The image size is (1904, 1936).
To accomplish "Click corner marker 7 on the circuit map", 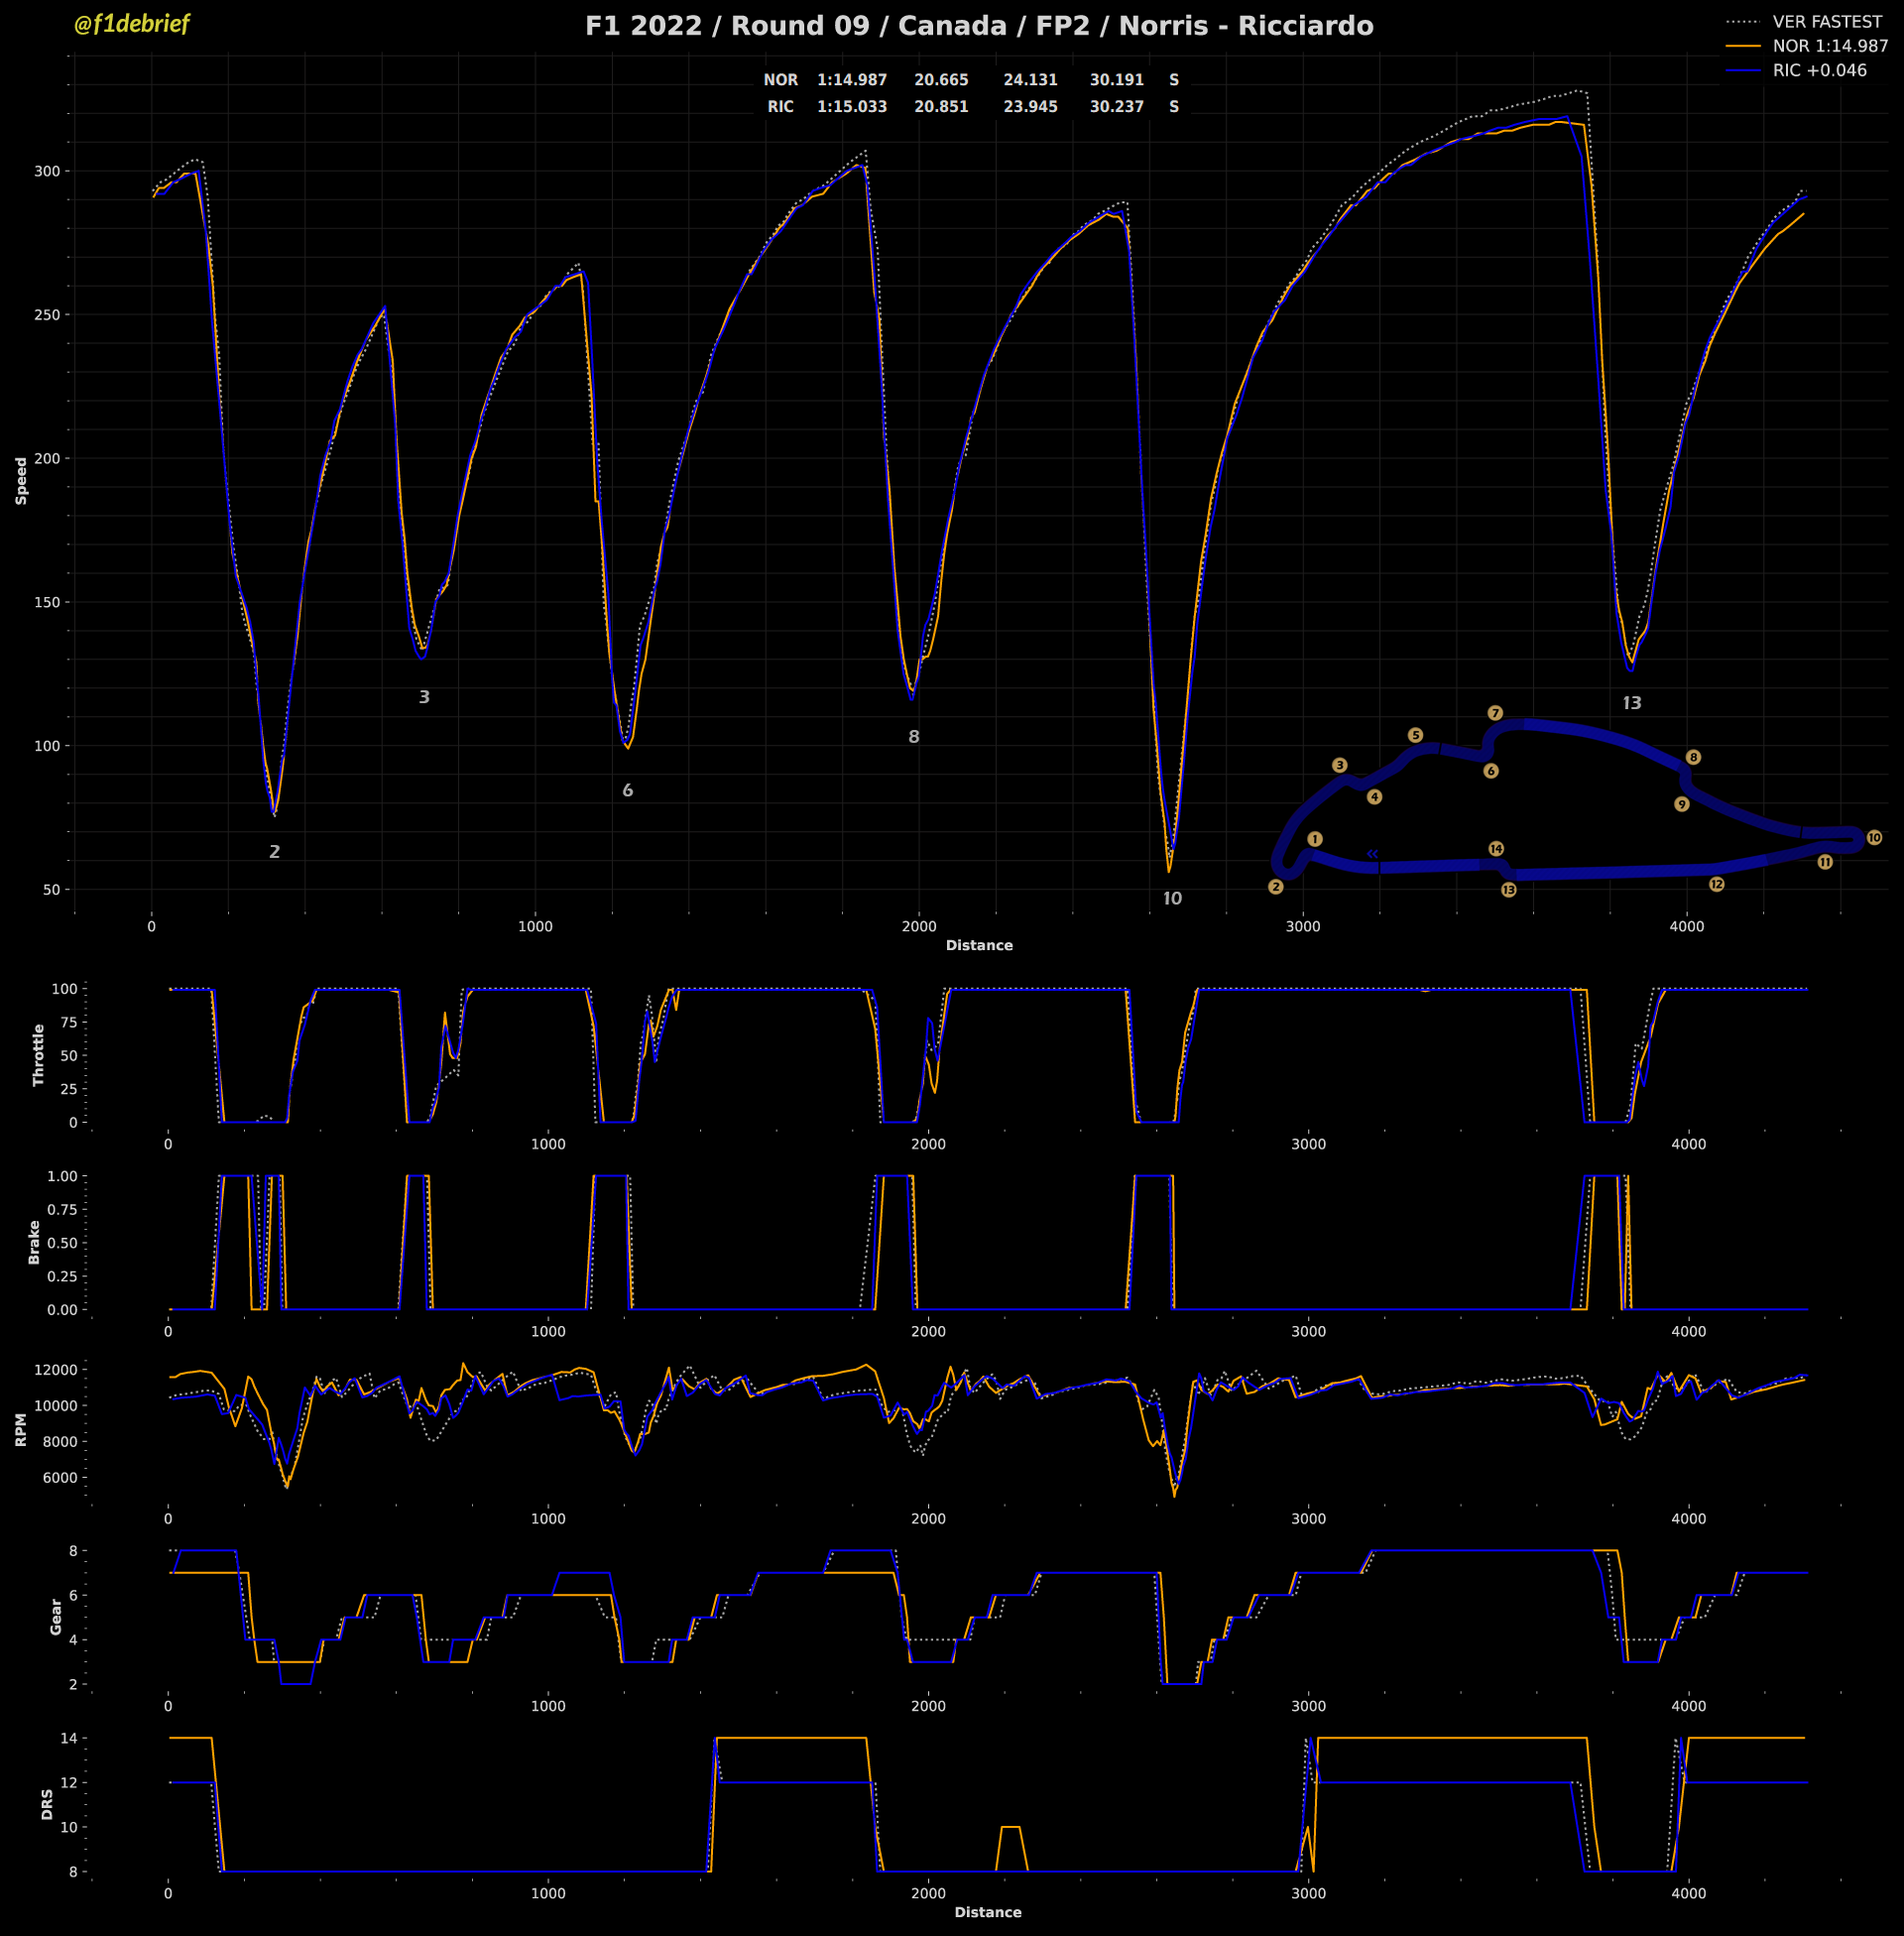I will coord(1495,713).
